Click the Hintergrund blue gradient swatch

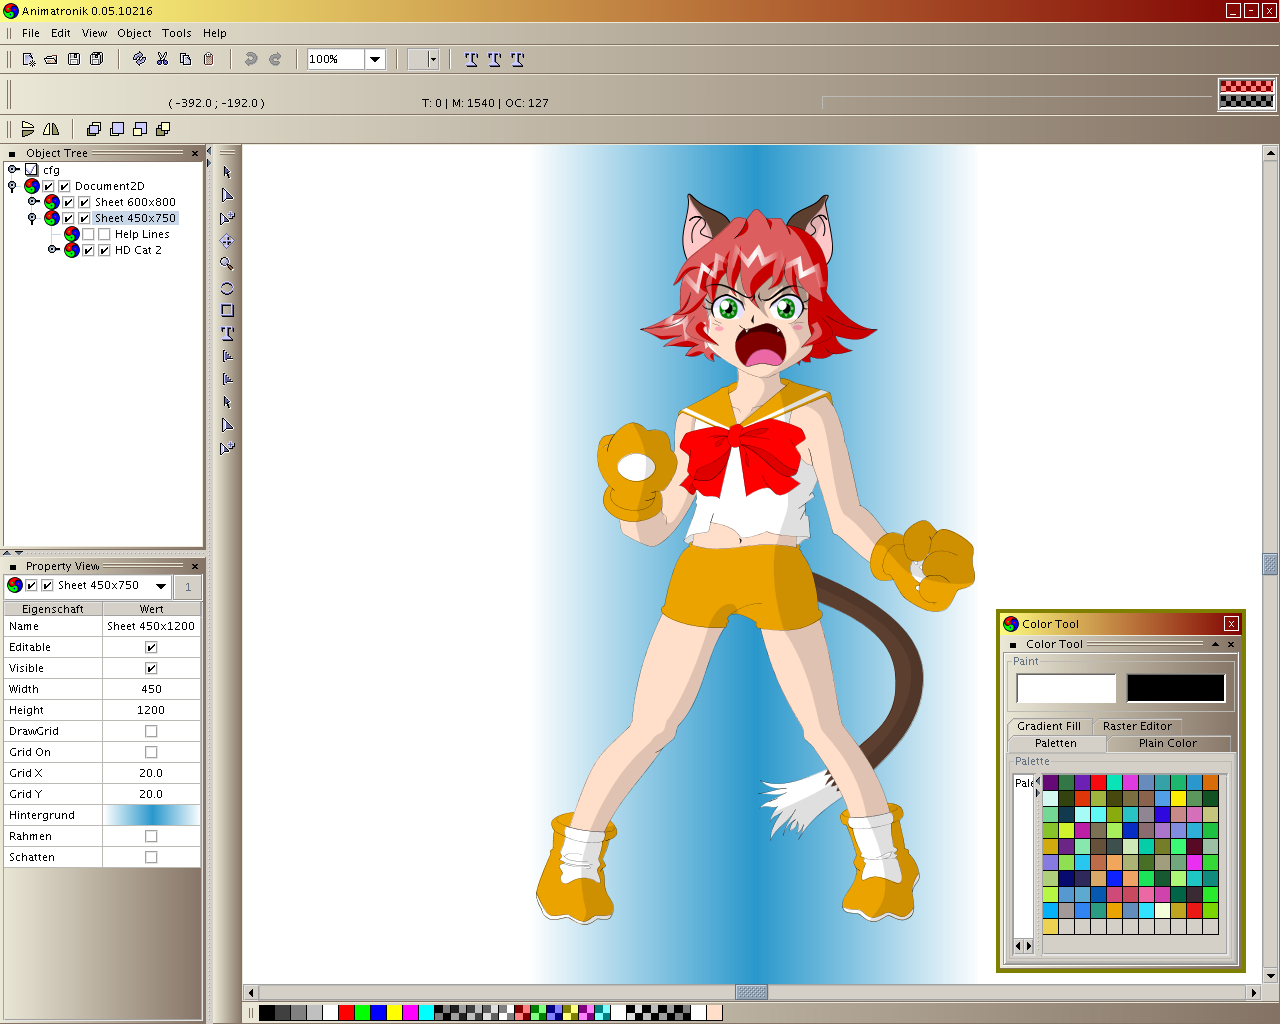pos(152,815)
